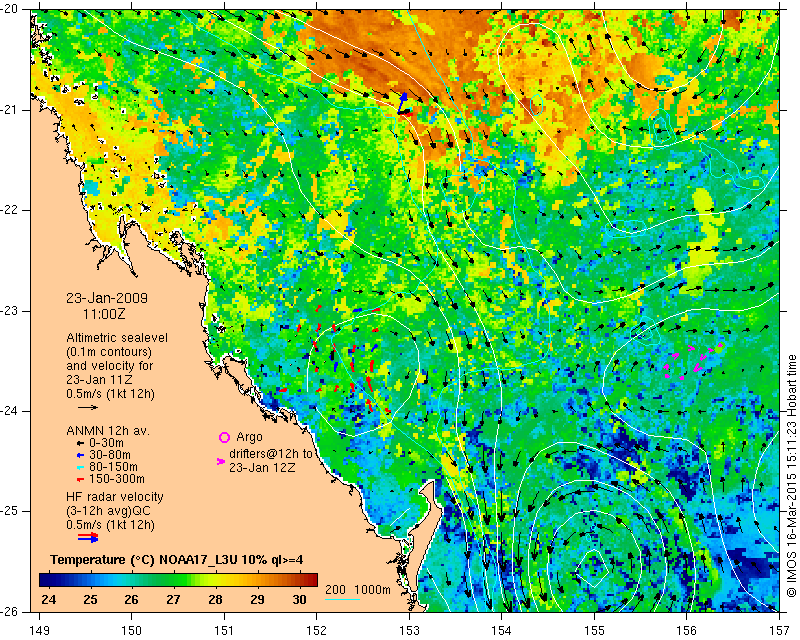Image resolution: width=800 pixels, height=640 pixels.
Task: Click the red and blue HF radar legend arrows
Action: (x=88, y=537)
